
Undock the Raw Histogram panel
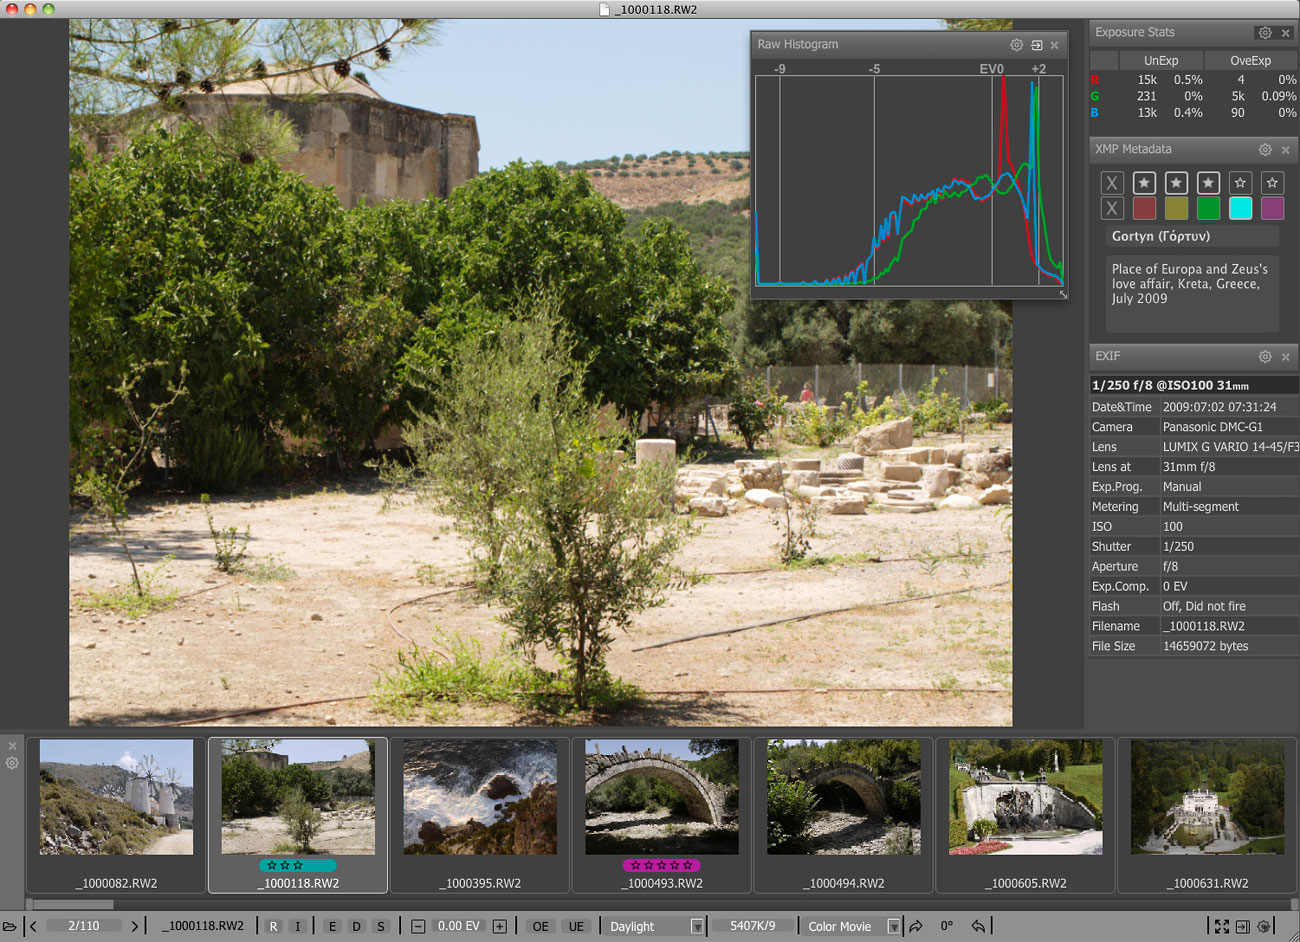pyautogui.click(x=1036, y=45)
